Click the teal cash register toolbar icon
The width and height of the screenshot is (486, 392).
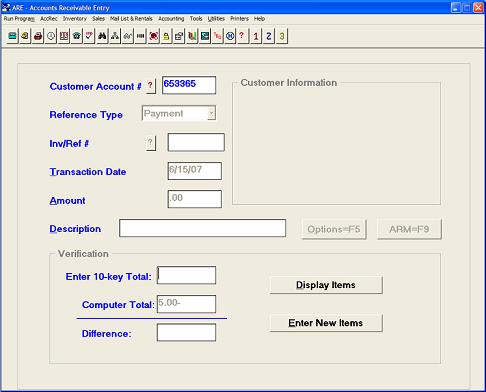pos(12,36)
